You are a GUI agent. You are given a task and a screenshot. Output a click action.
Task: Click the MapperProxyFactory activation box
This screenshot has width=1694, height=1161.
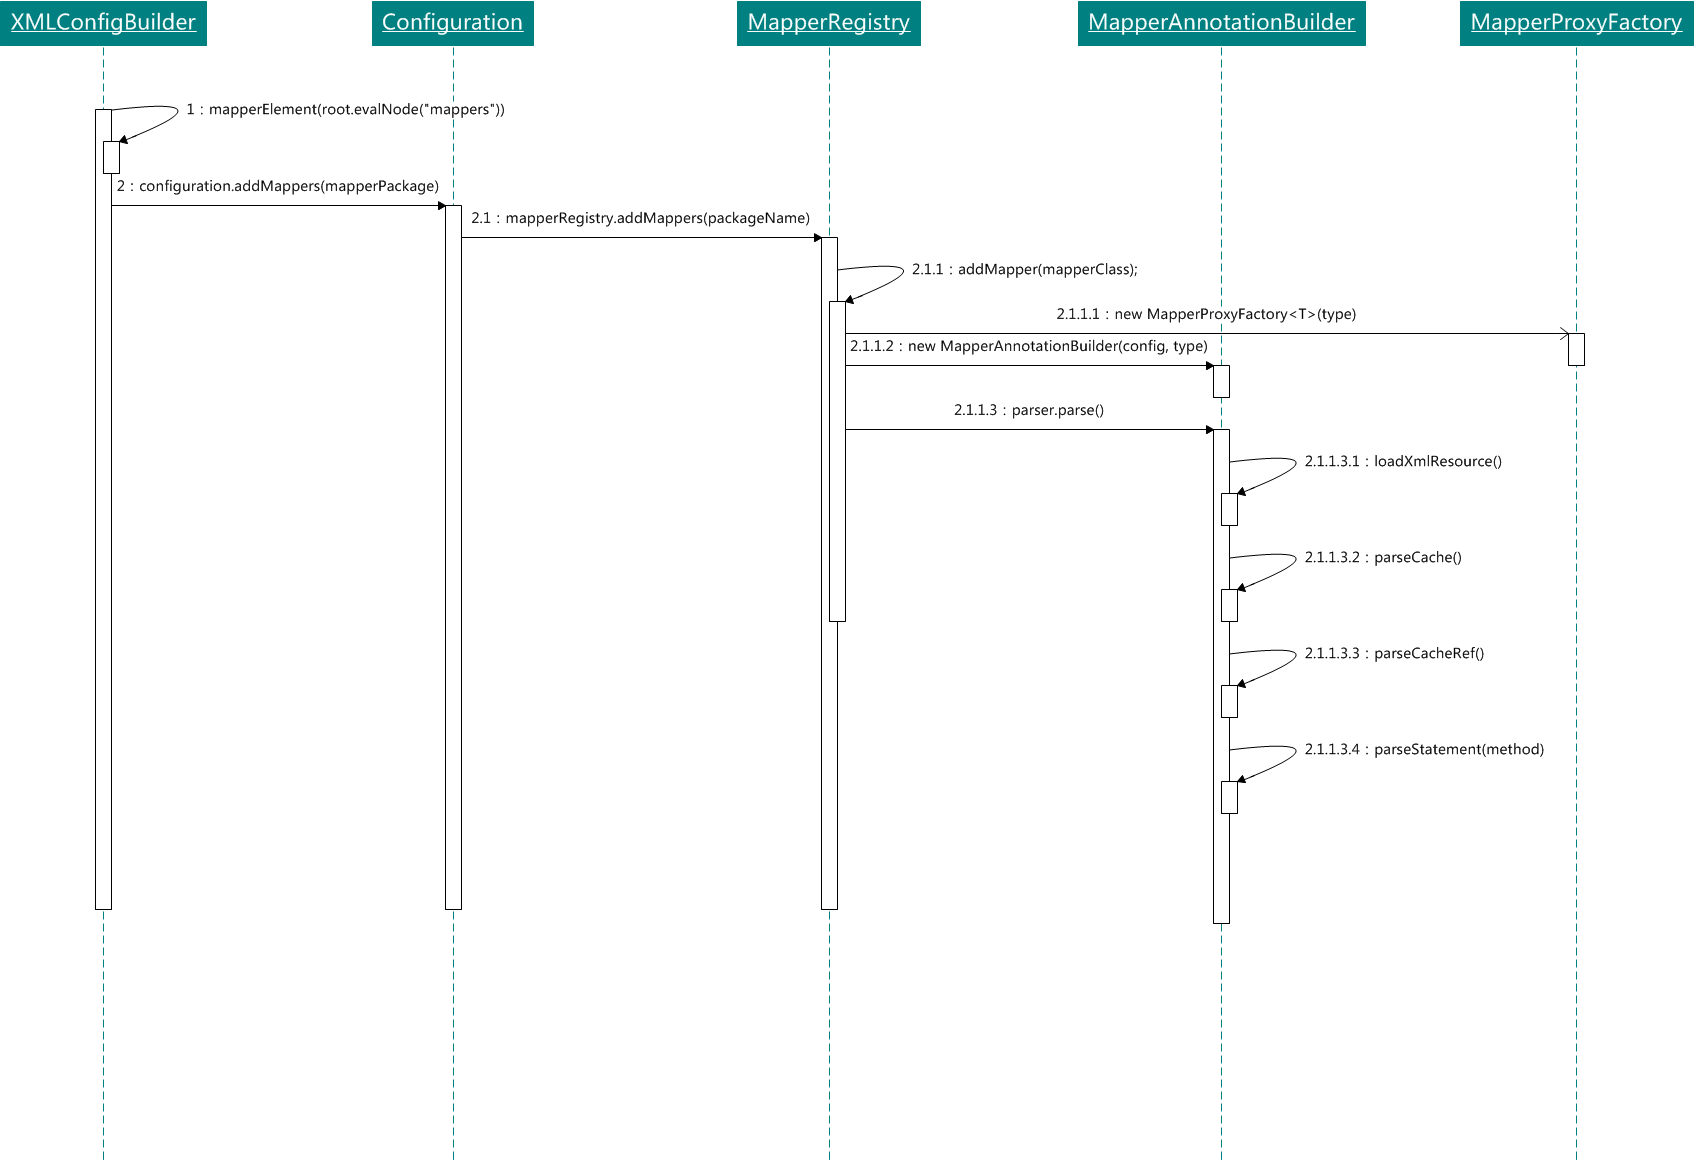coord(1576,350)
